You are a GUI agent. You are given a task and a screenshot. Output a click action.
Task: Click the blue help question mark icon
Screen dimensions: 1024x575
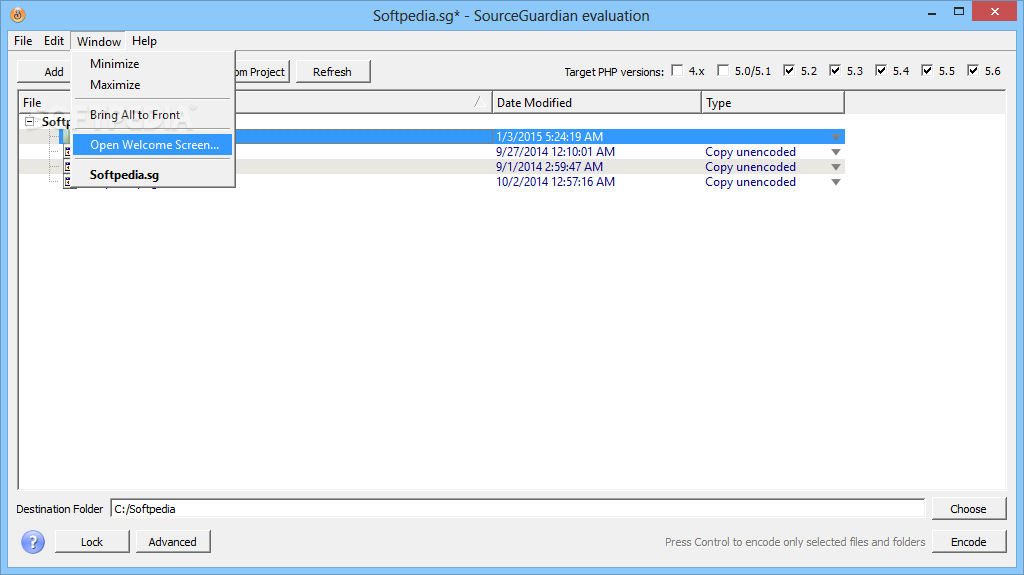click(x=33, y=542)
